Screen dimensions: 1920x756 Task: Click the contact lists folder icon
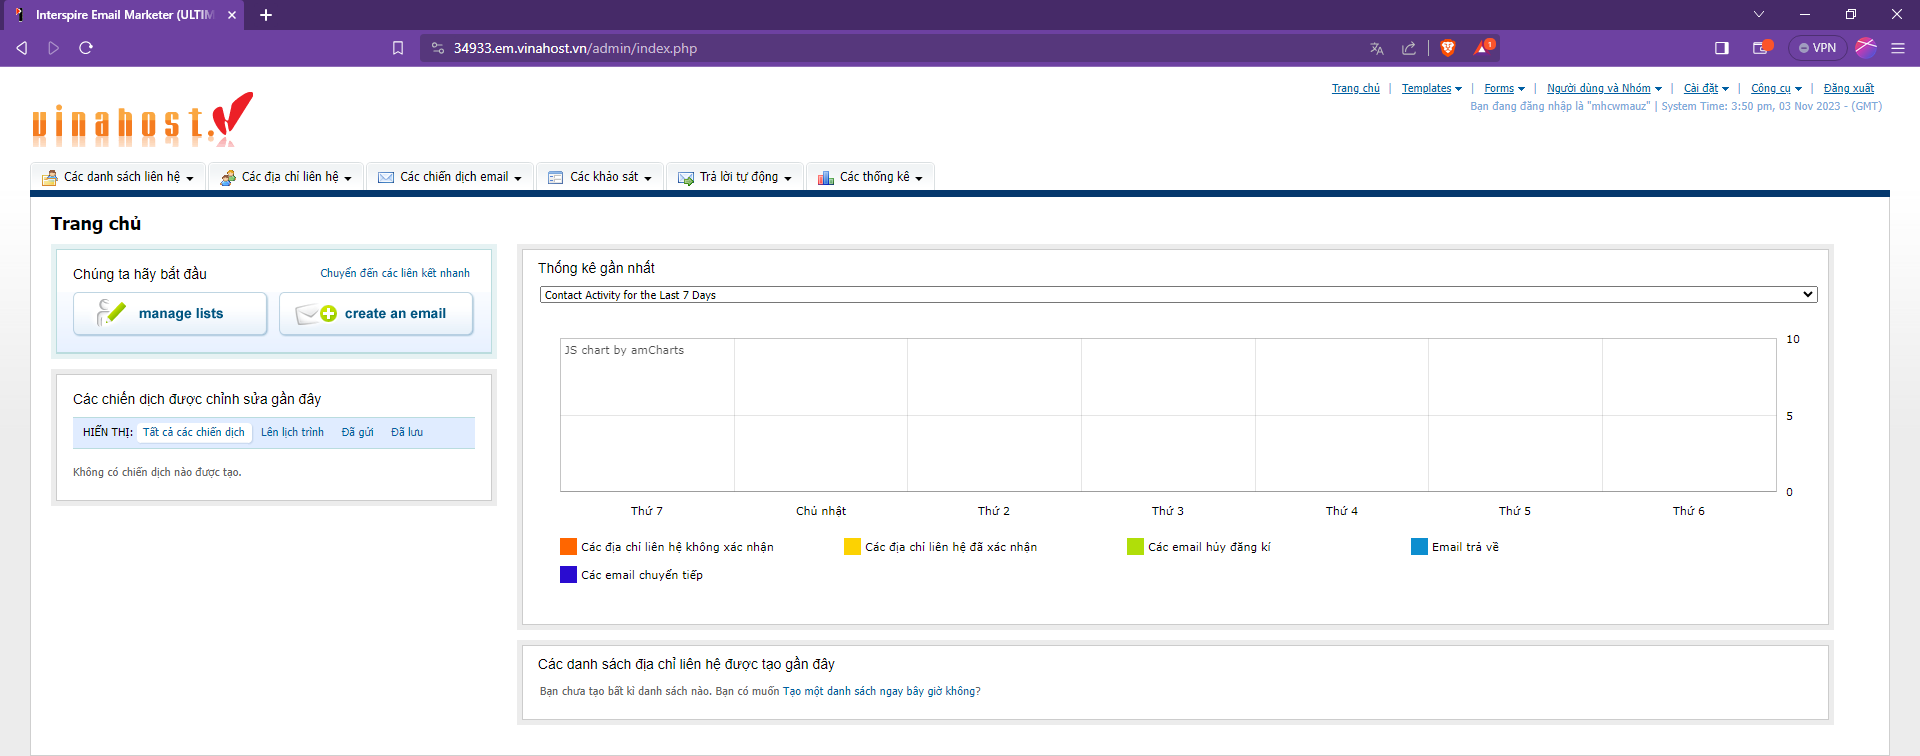coord(49,177)
